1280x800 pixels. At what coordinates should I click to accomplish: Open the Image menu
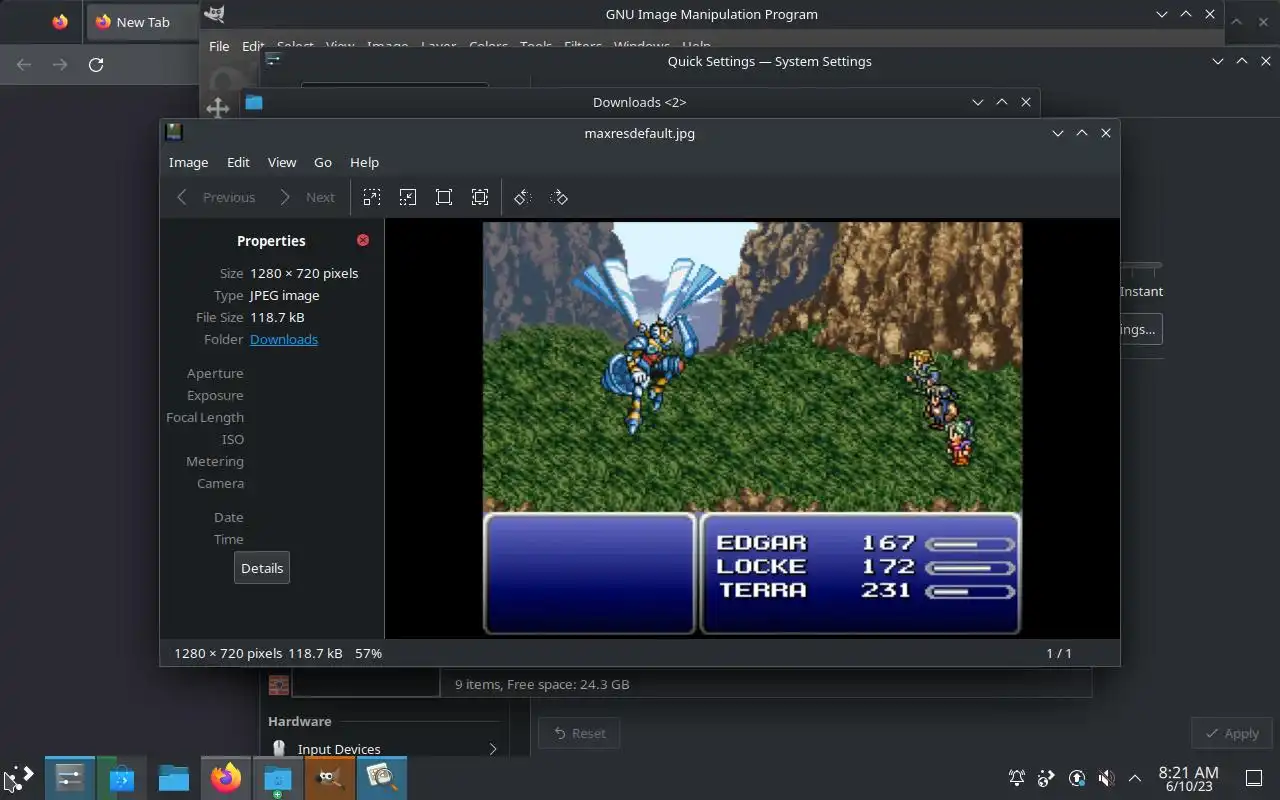coord(188,162)
